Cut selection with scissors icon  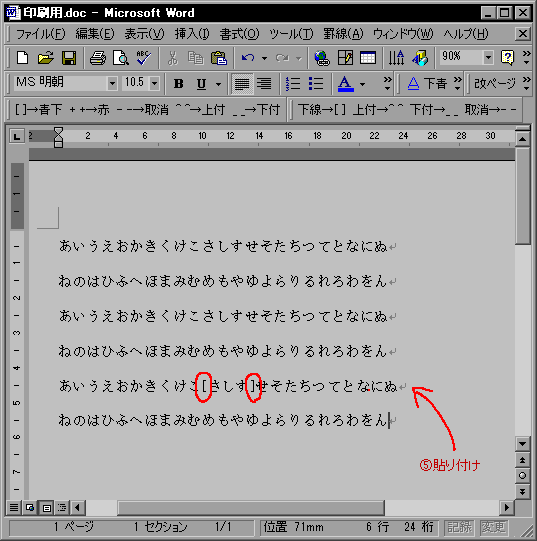[173, 58]
